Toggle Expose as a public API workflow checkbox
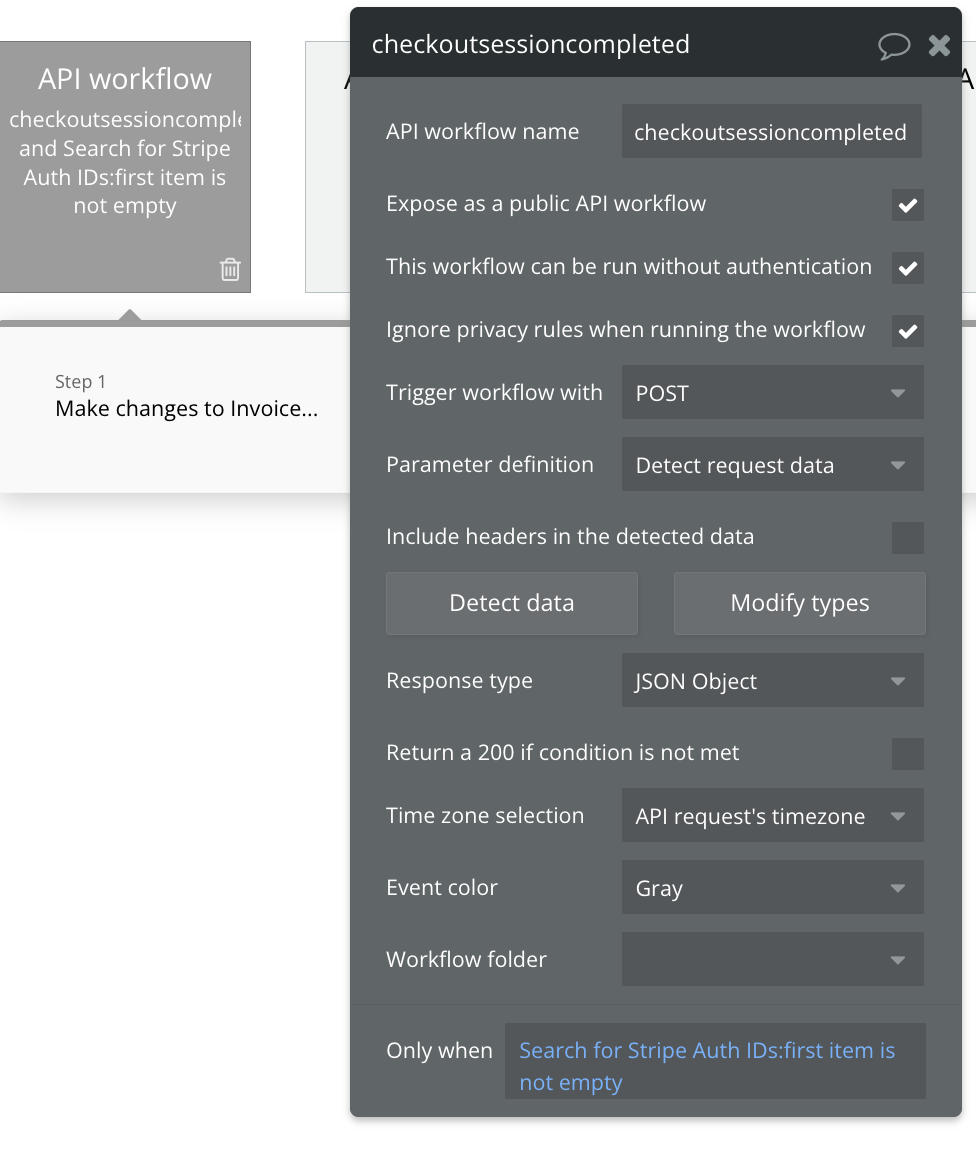The height and width of the screenshot is (1156, 976). (x=907, y=205)
